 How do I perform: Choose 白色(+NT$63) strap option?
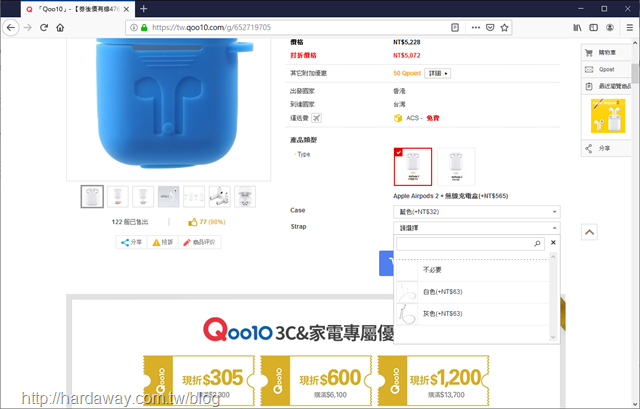click(x=473, y=292)
